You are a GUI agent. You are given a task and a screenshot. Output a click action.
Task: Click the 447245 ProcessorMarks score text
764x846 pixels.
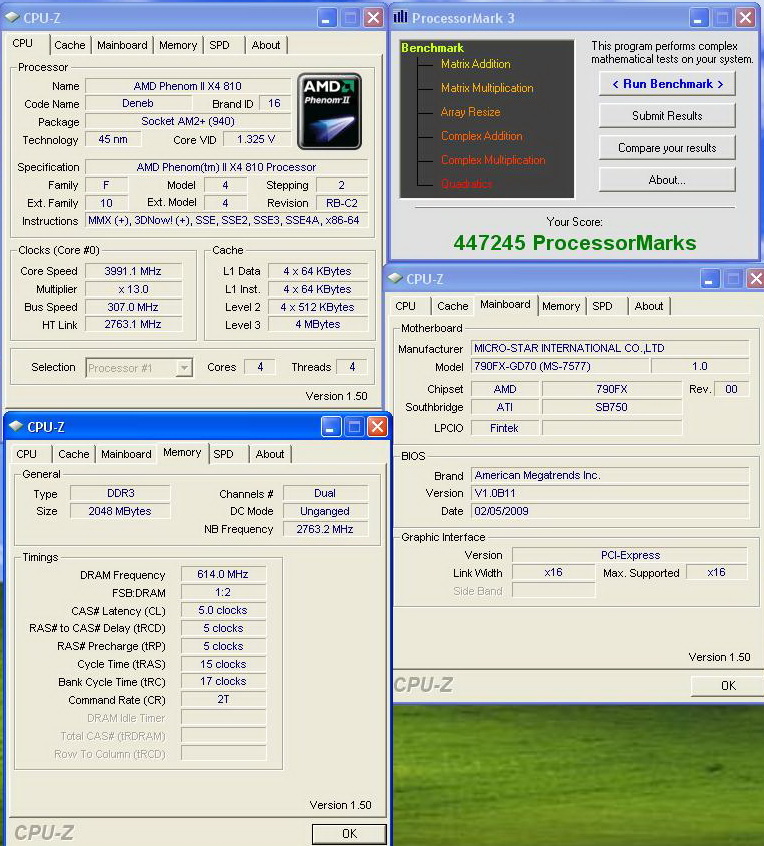click(x=575, y=243)
